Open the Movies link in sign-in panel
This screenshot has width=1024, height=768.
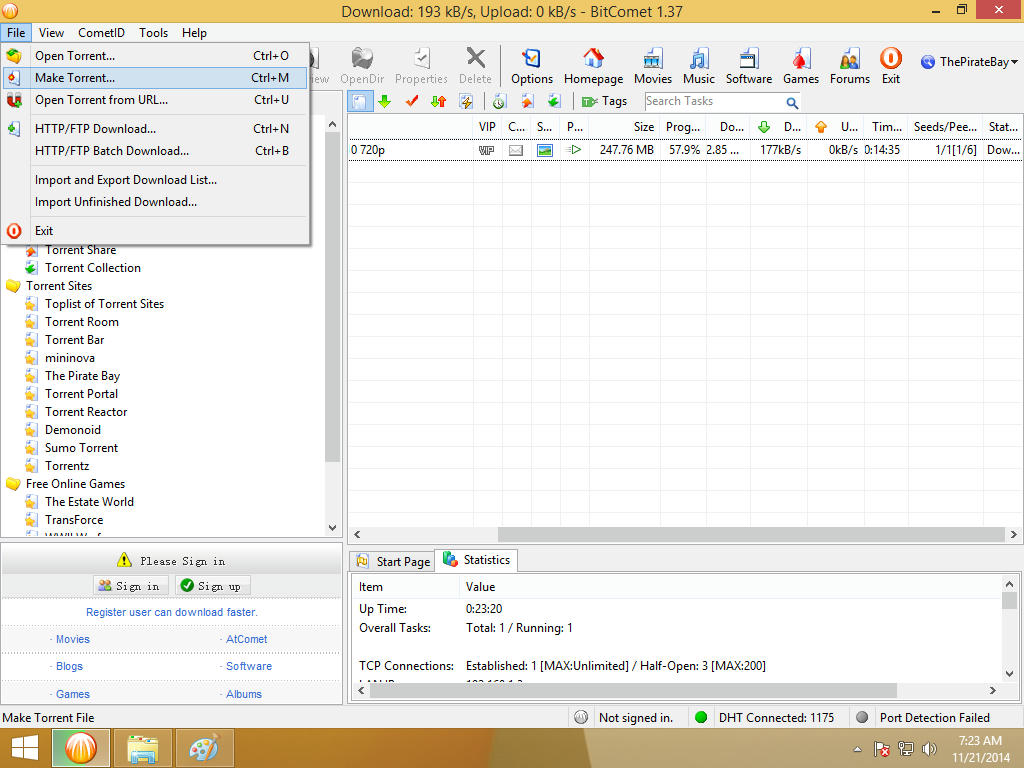pyautogui.click(x=72, y=639)
